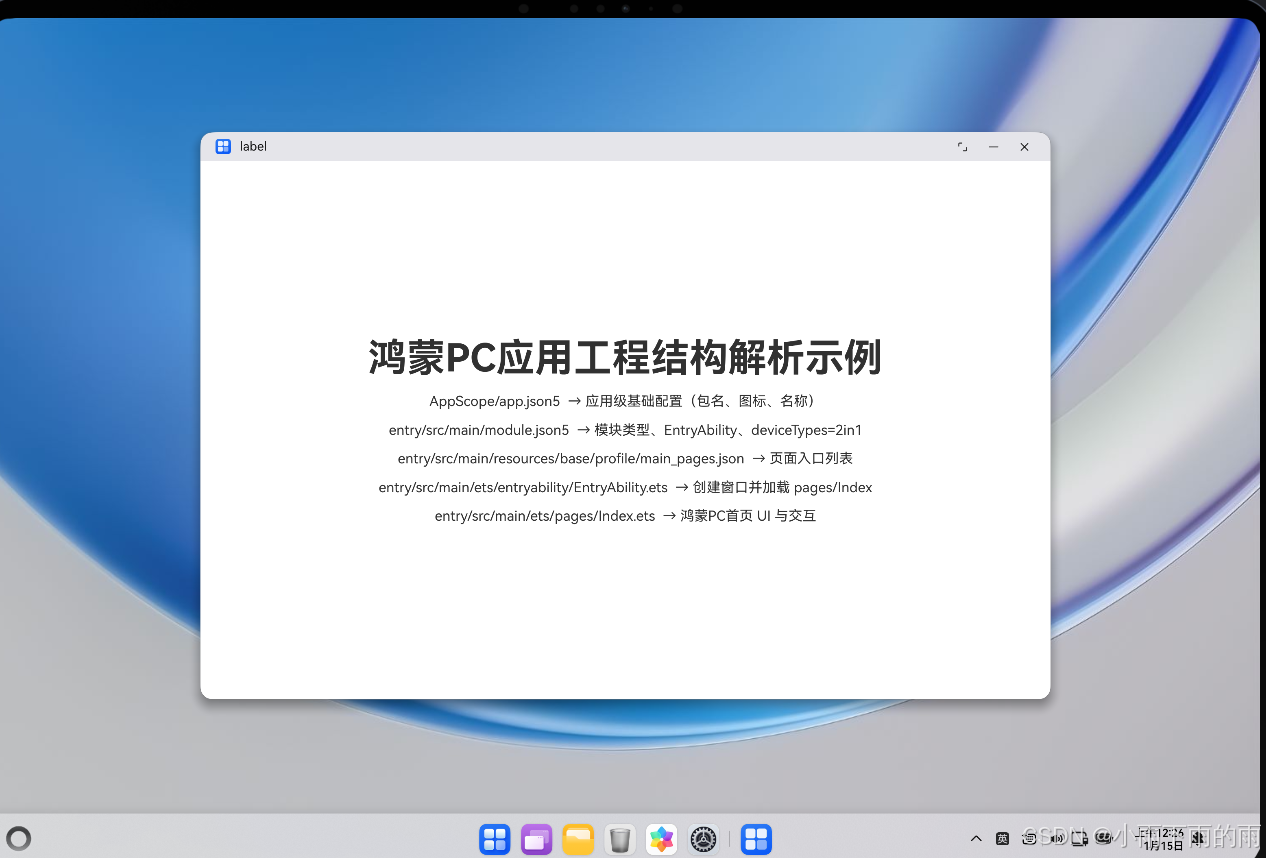Switch the 英 input method indicator
Image resolution: width=1266 pixels, height=858 pixels.
pos(1002,838)
